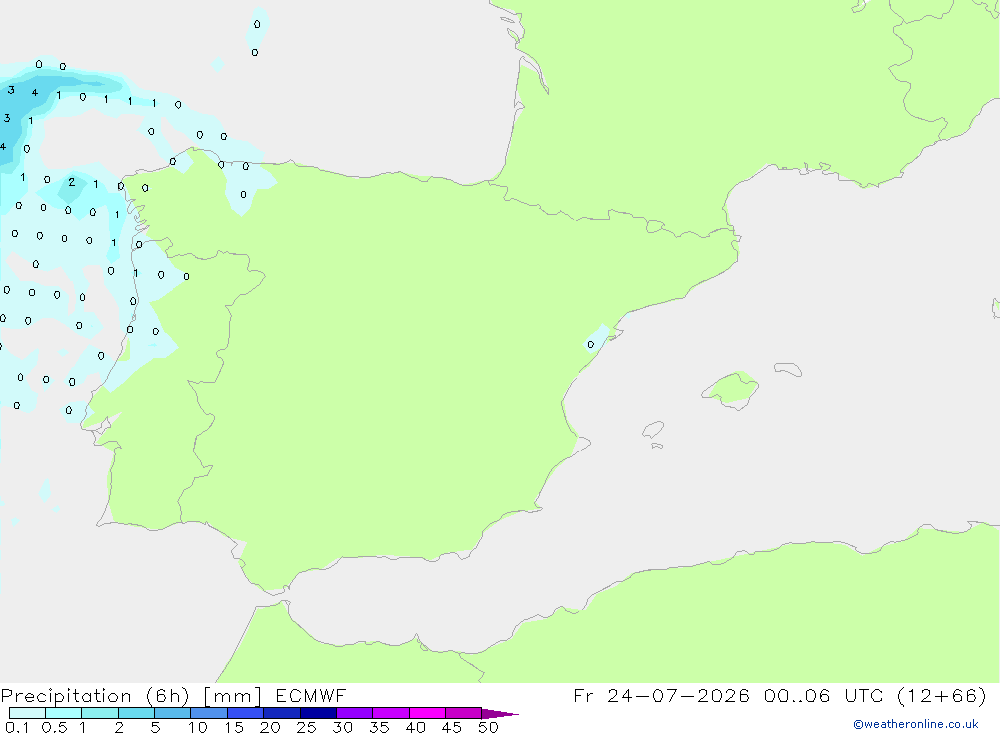Pick the 40–45 mm magenta legend swatch

tap(427, 713)
